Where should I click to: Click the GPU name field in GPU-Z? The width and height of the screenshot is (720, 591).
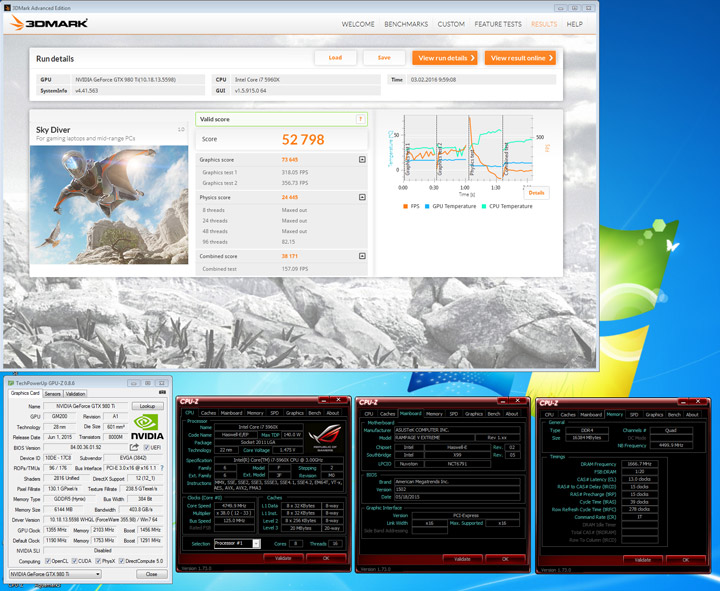click(x=85, y=406)
